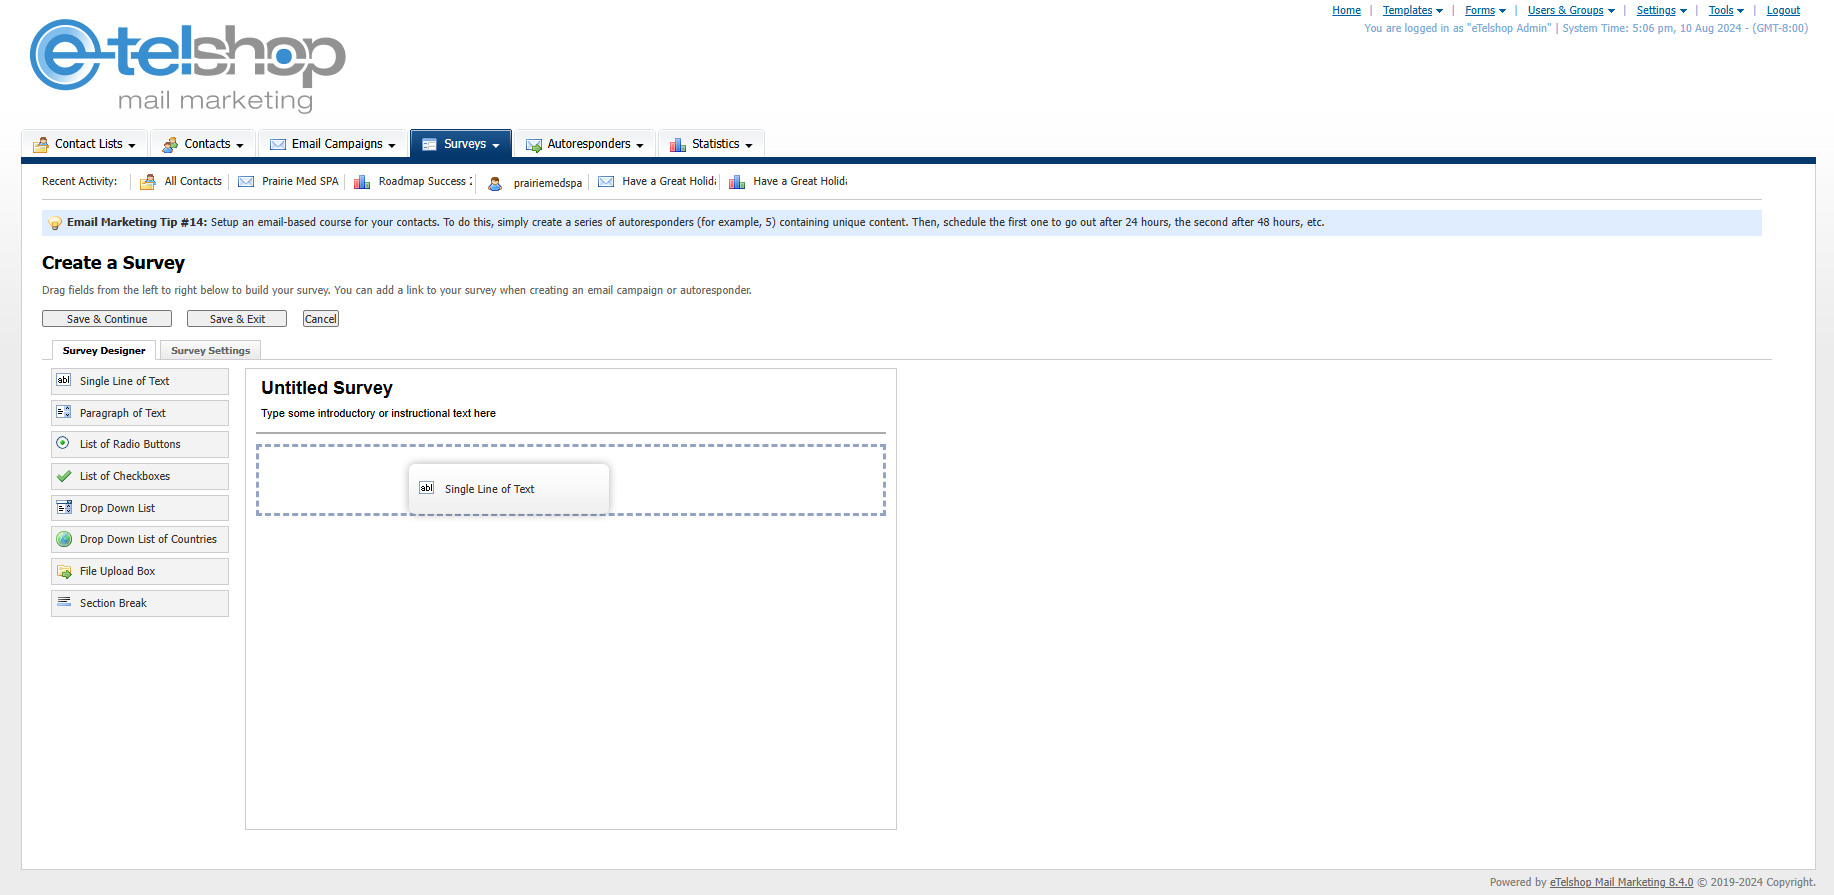Click the List of Radio Buttons icon
The width and height of the screenshot is (1834, 895).
[x=64, y=444]
